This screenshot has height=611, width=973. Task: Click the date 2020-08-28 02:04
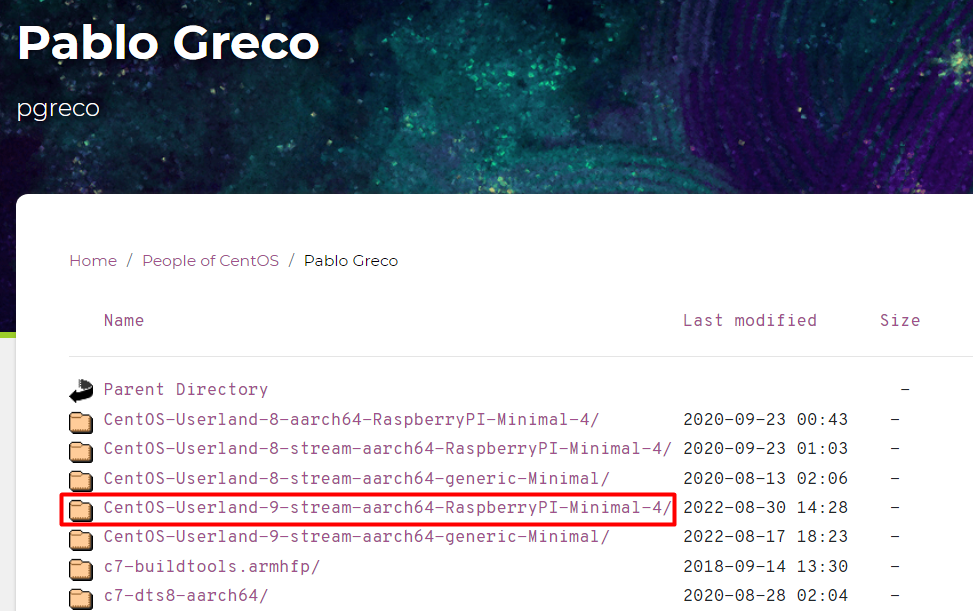coord(765,595)
